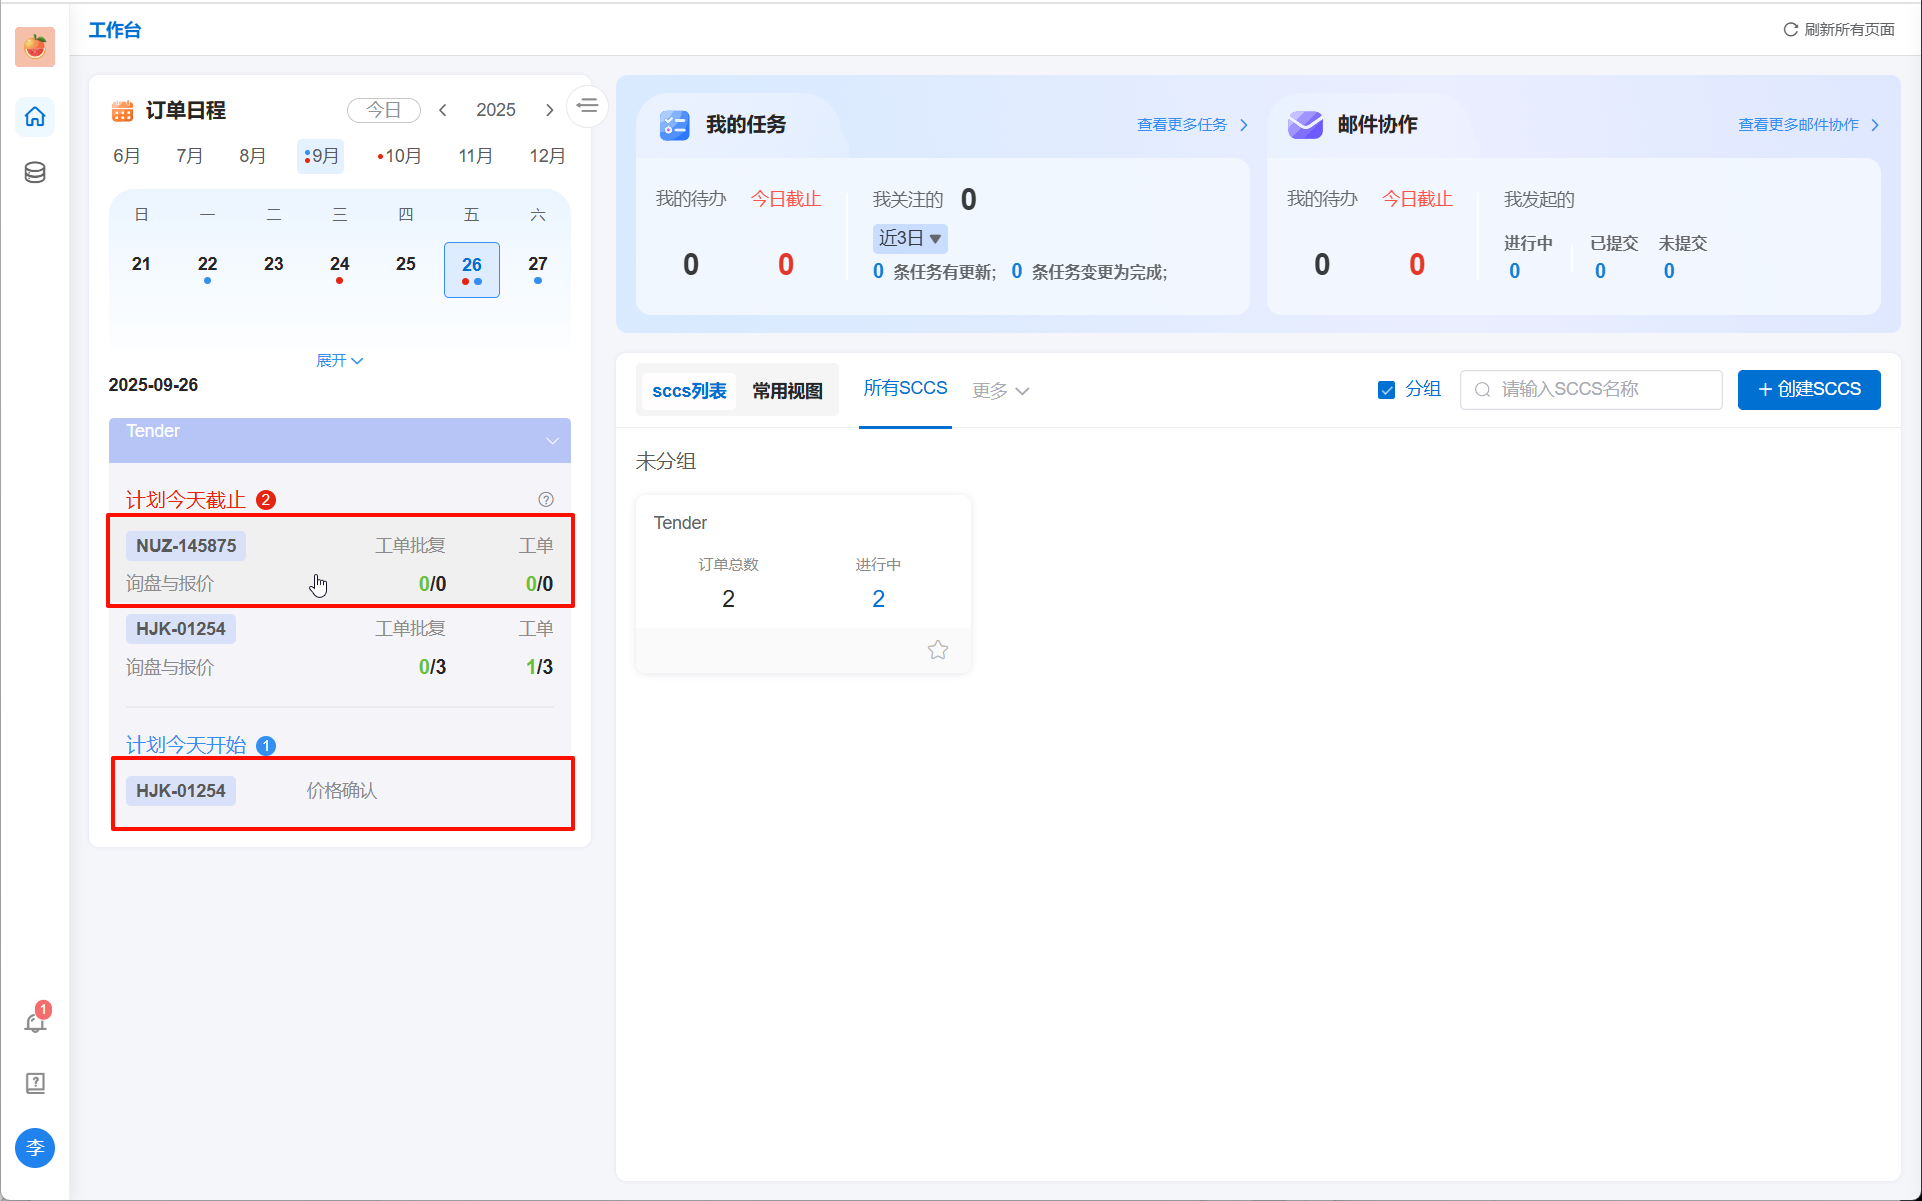The image size is (1922, 1201).
Task: Click the 创建SCCS button
Action: (1808, 389)
